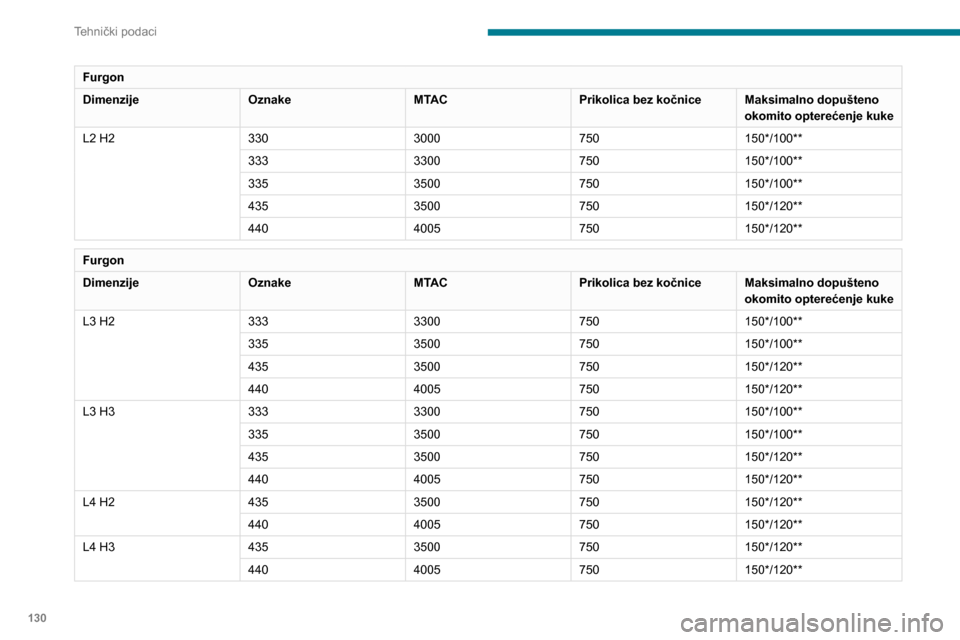Click '150*/120**' in L2 H2 440 row
Viewport: 960px width, 640px height.
(x=773, y=228)
